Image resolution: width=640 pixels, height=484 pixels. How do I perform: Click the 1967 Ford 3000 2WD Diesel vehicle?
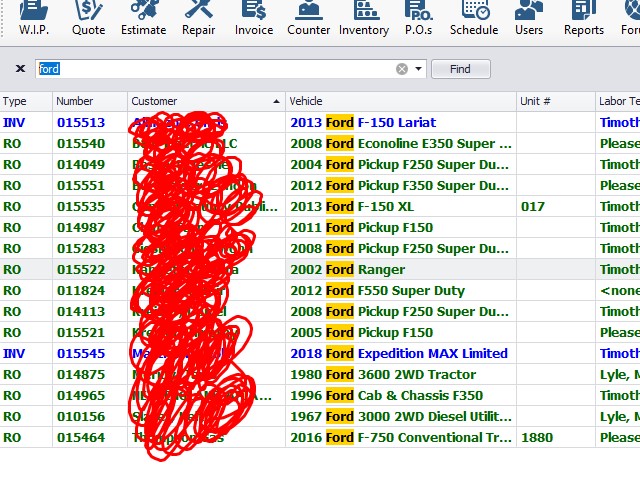point(401,417)
